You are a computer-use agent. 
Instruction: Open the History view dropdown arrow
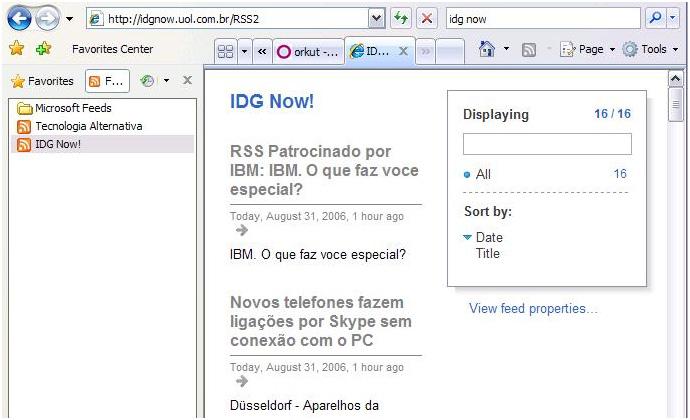(x=166, y=81)
